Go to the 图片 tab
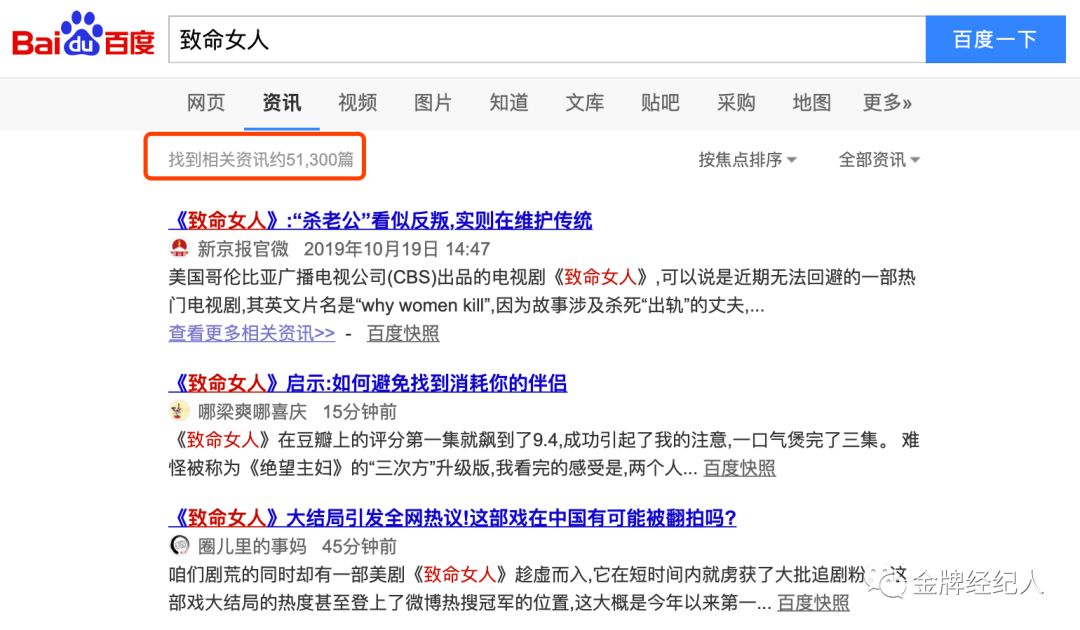1080x630 pixels. [x=433, y=103]
